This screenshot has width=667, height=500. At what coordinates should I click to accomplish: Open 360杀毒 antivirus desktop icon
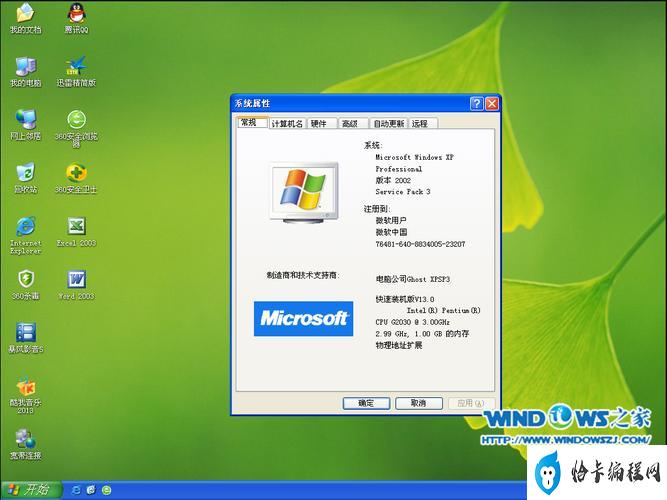[26, 284]
